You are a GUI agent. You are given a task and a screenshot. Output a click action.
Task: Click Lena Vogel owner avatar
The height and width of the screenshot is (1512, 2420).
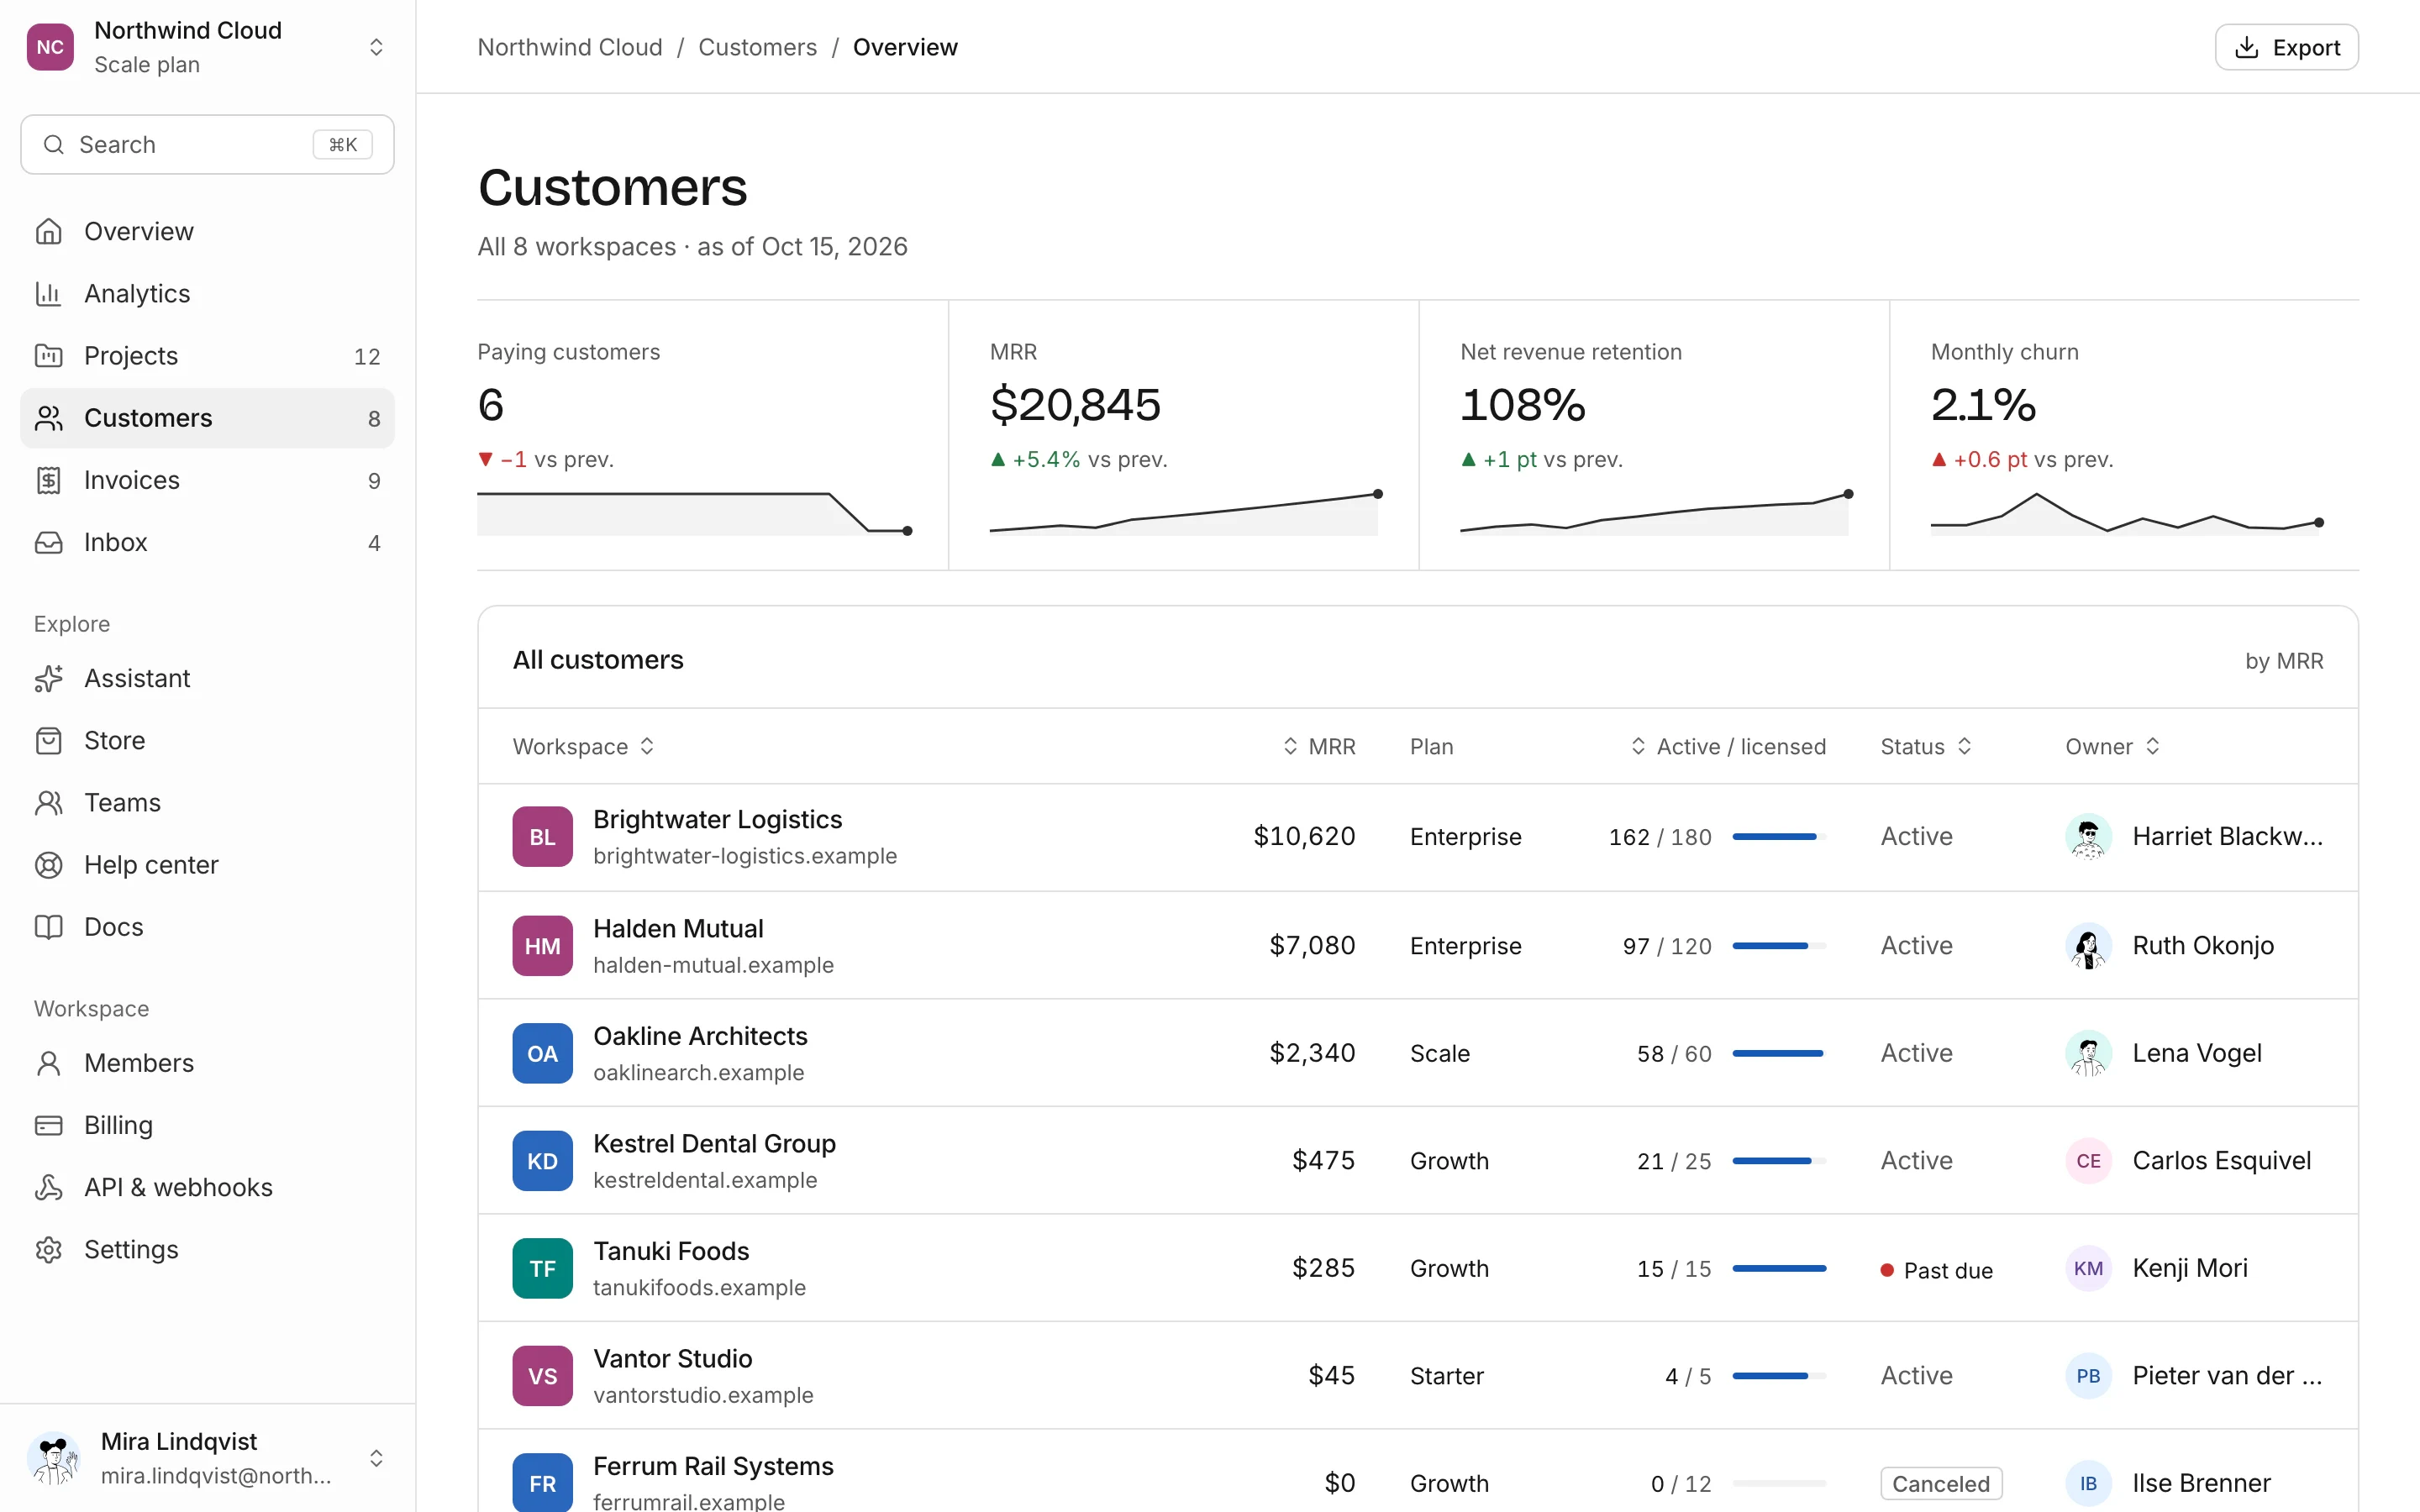(x=2088, y=1053)
